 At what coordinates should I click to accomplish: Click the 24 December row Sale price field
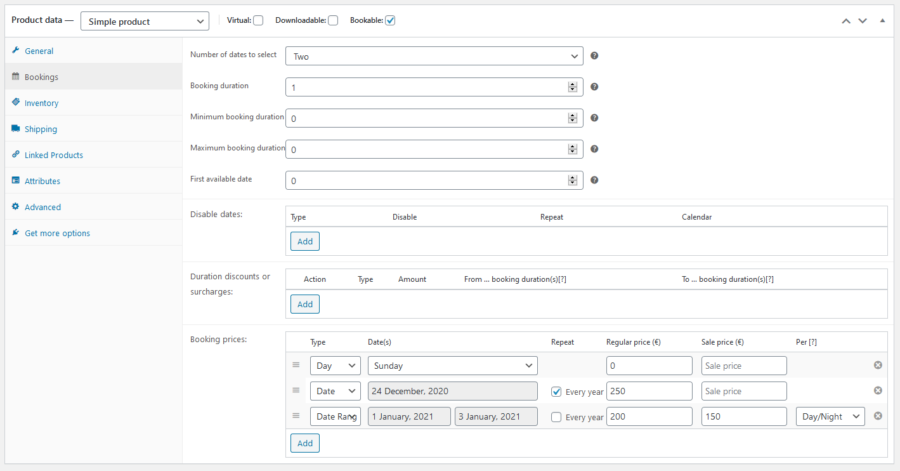(x=744, y=391)
